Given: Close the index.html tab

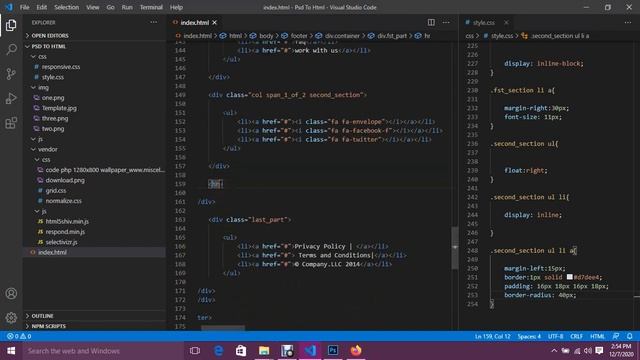Looking at the screenshot, I should [x=214, y=22].
